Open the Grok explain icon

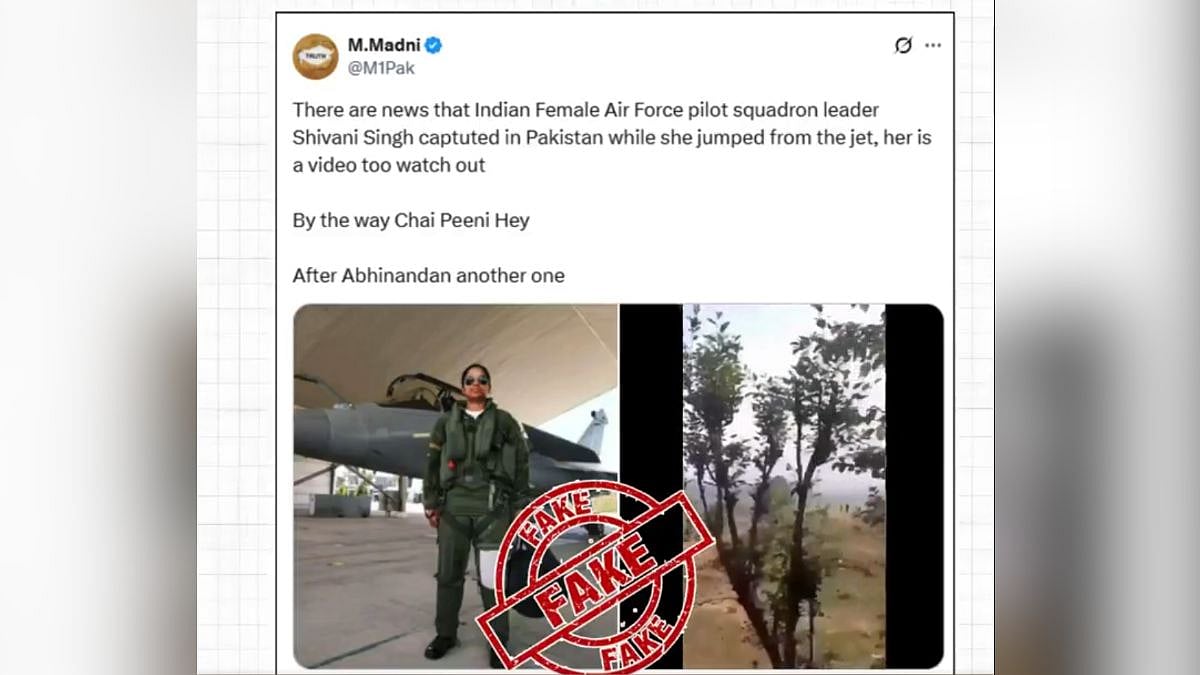pyautogui.click(x=903, y=45)
